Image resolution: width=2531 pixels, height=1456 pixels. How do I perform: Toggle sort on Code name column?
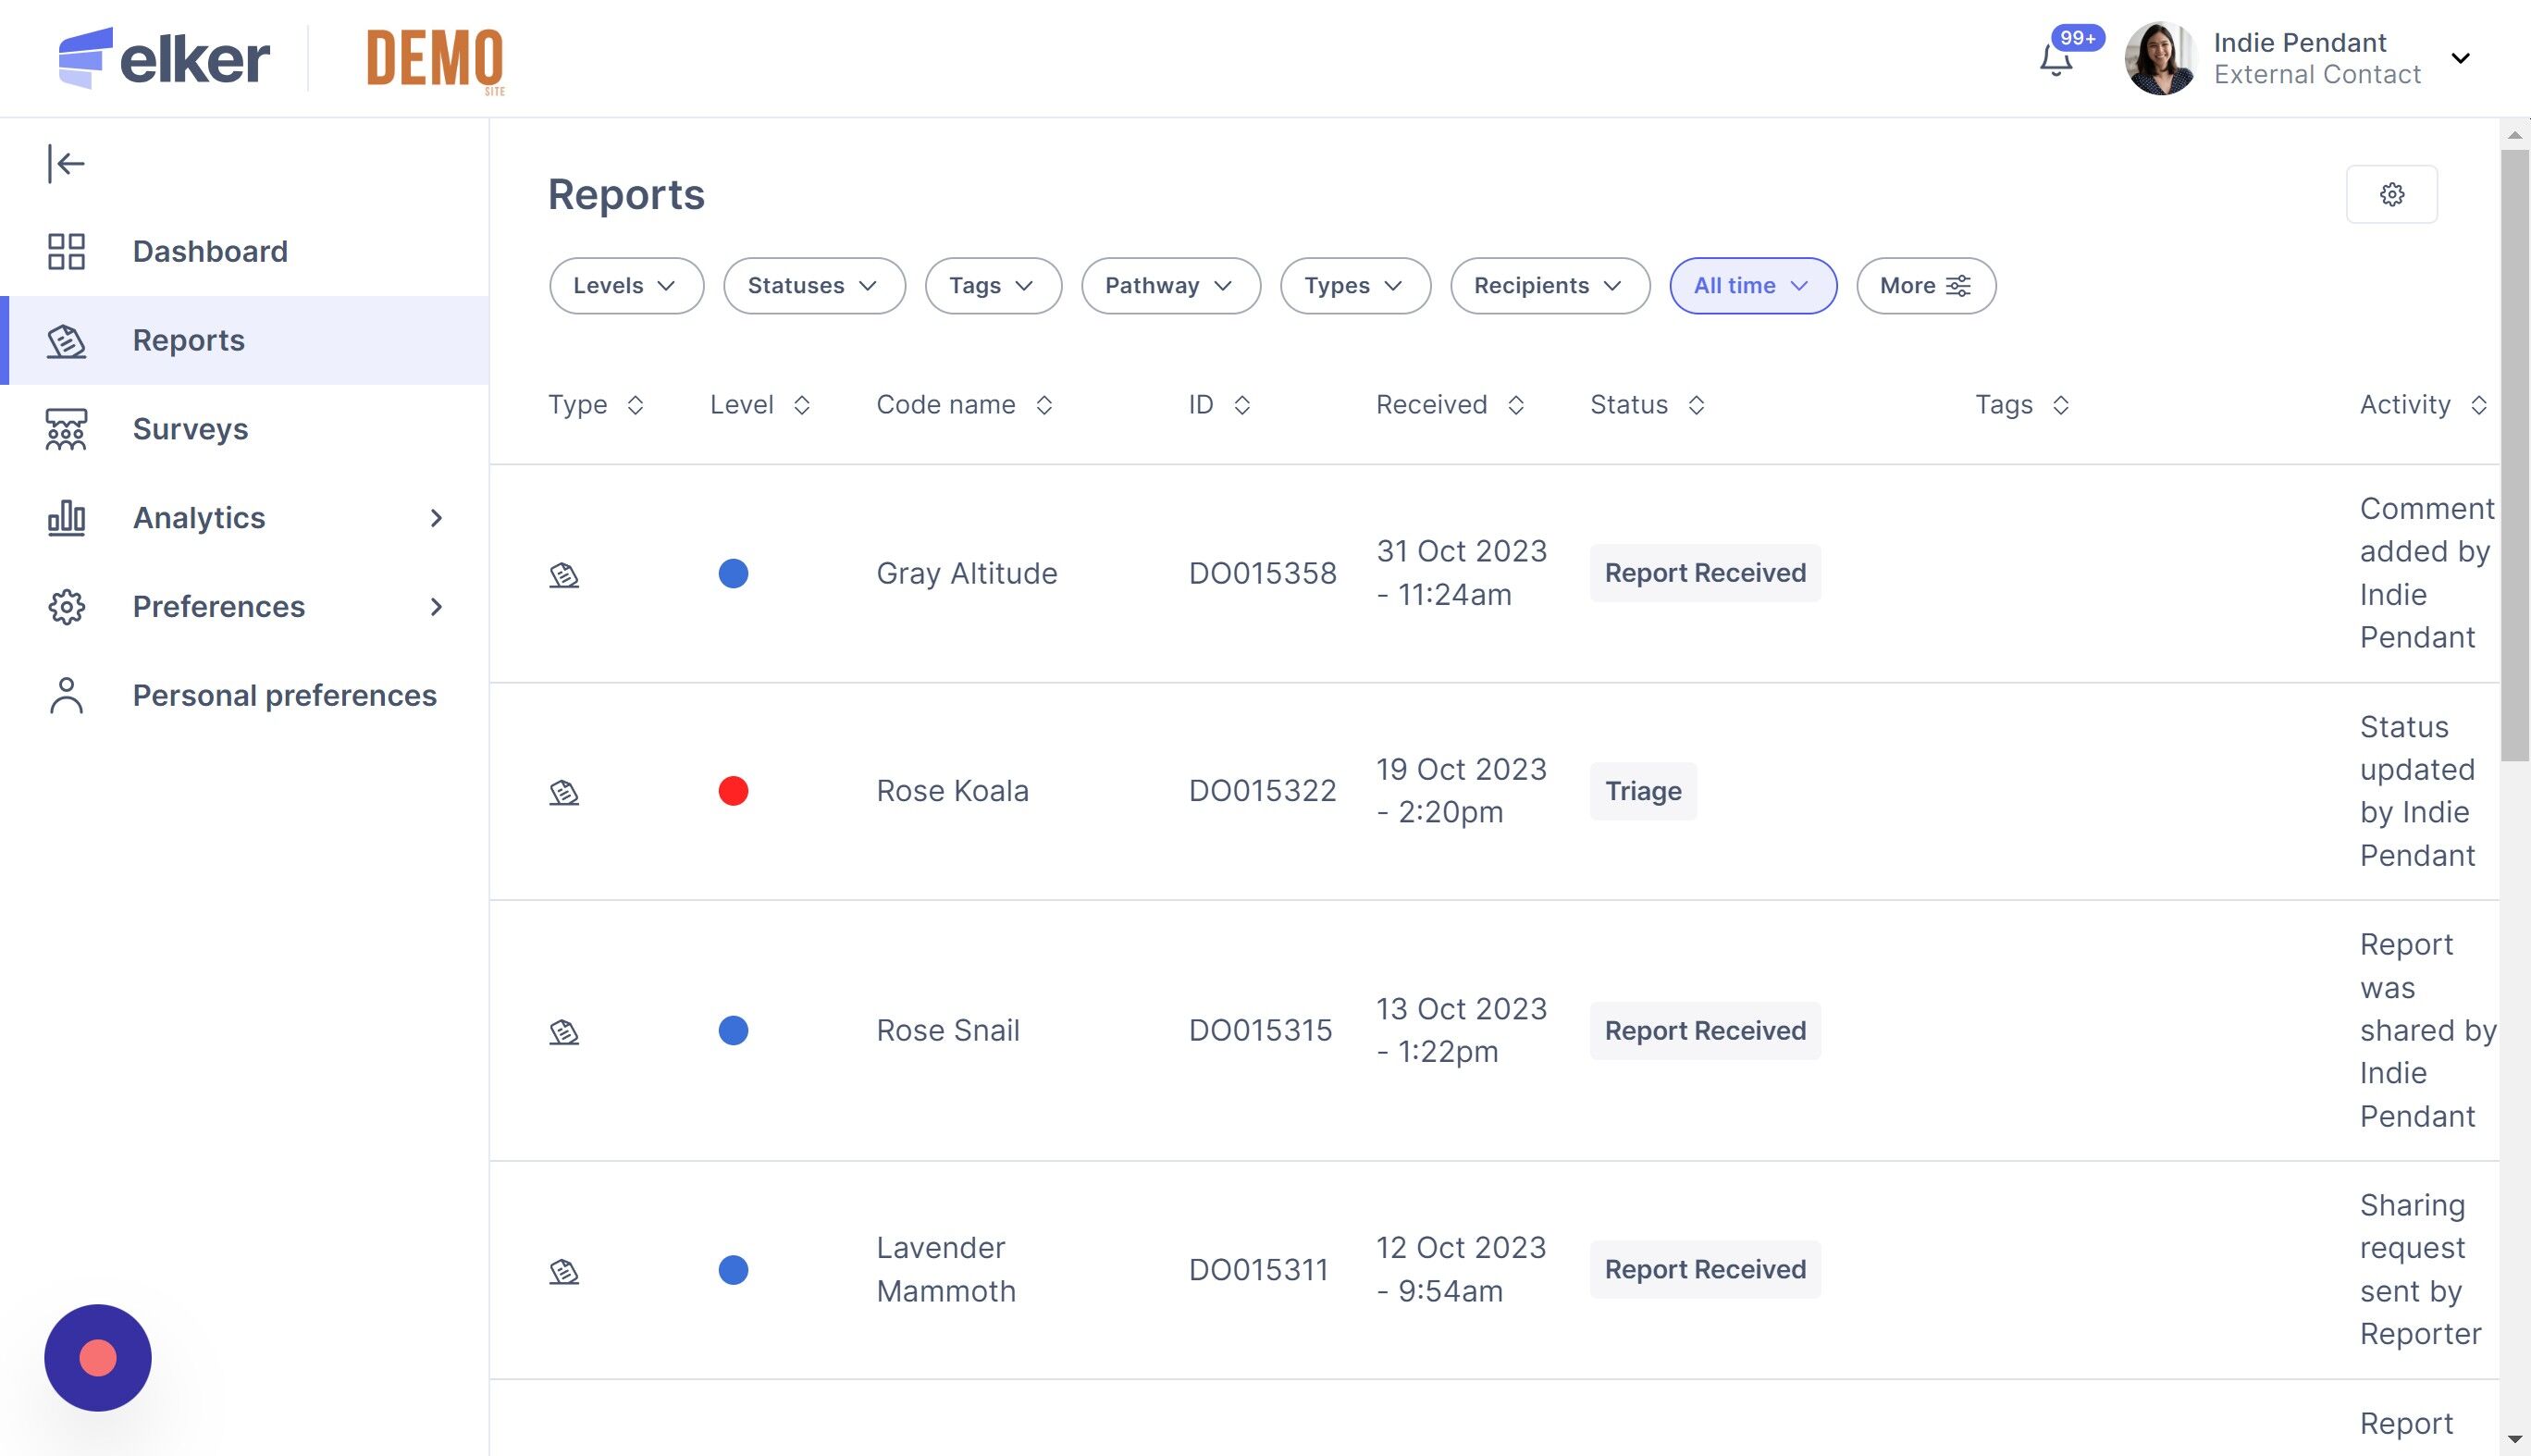[1044, 405]
